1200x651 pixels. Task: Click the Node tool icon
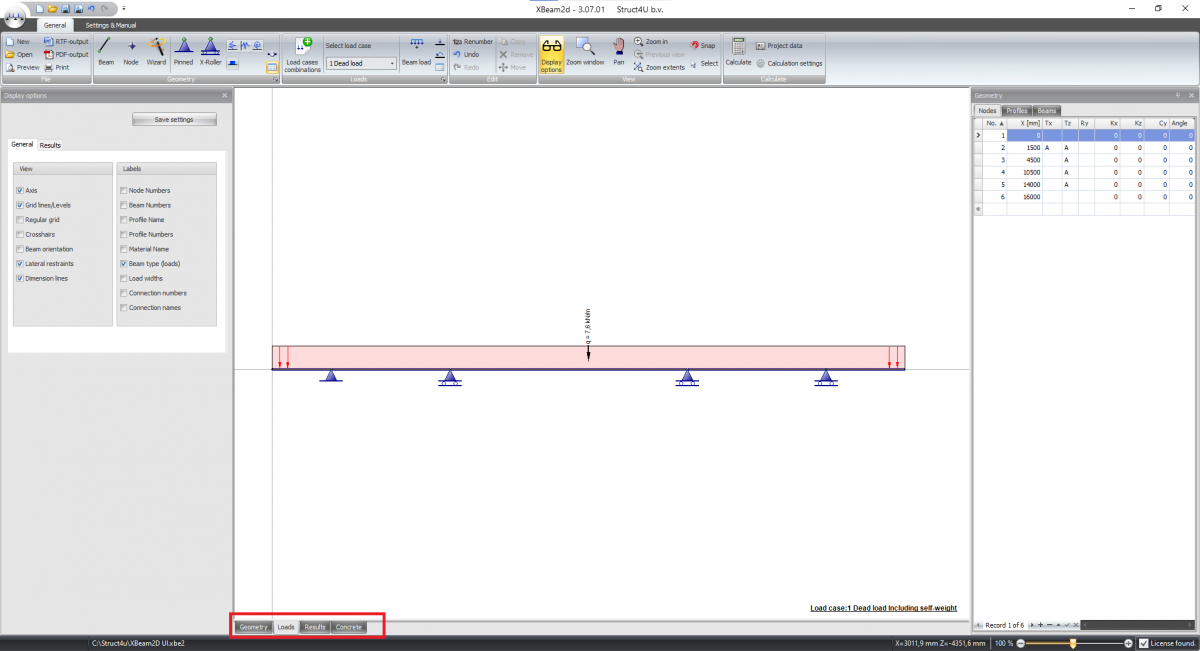(x=131, y=50)
